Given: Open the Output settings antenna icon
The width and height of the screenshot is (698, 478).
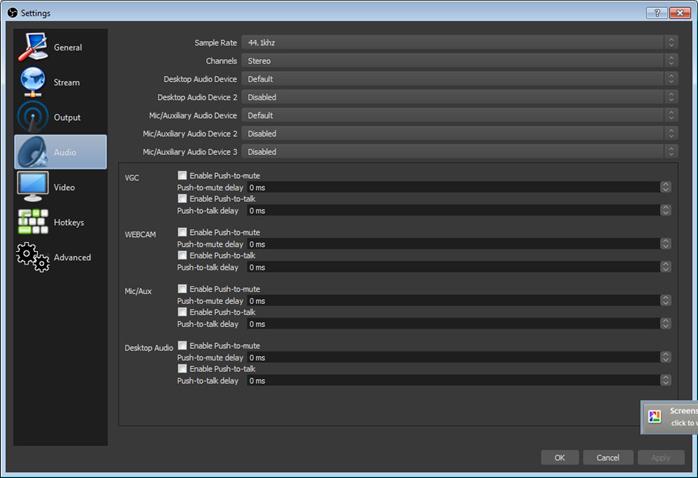Looking at the screenshot, I should click(x=33, y=117).
